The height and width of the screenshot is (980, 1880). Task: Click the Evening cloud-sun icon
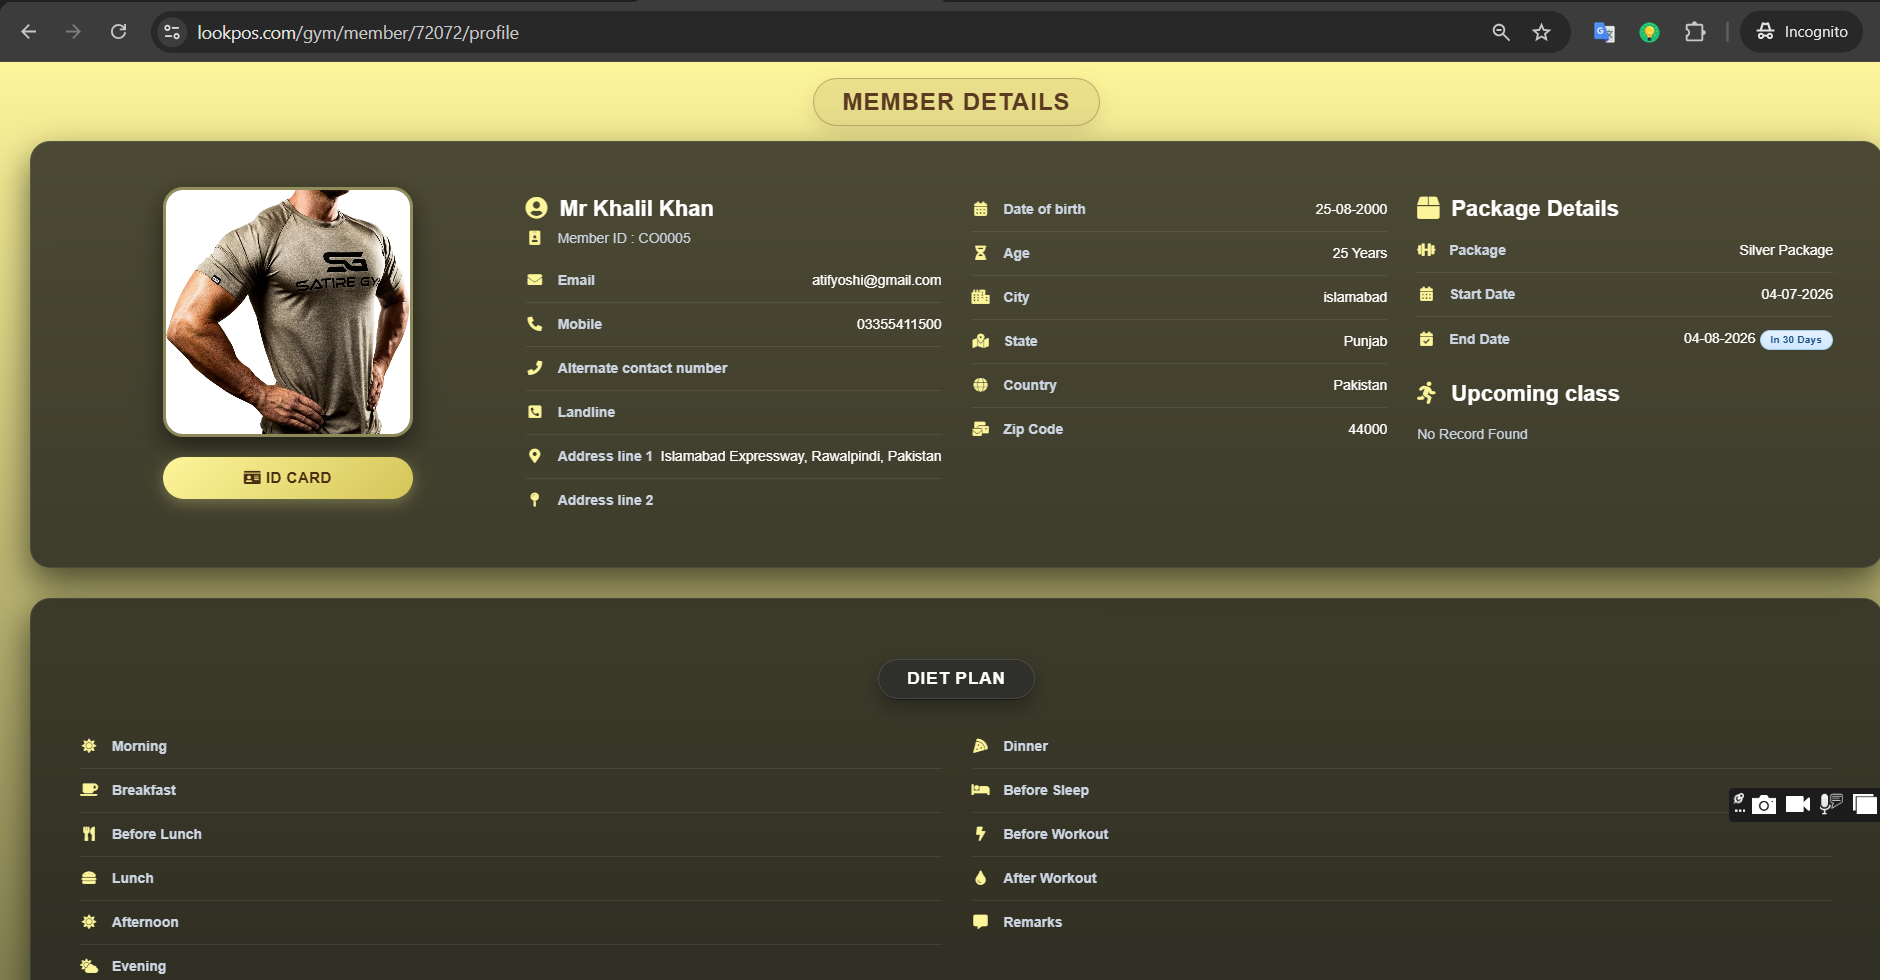tap(89, 966)
